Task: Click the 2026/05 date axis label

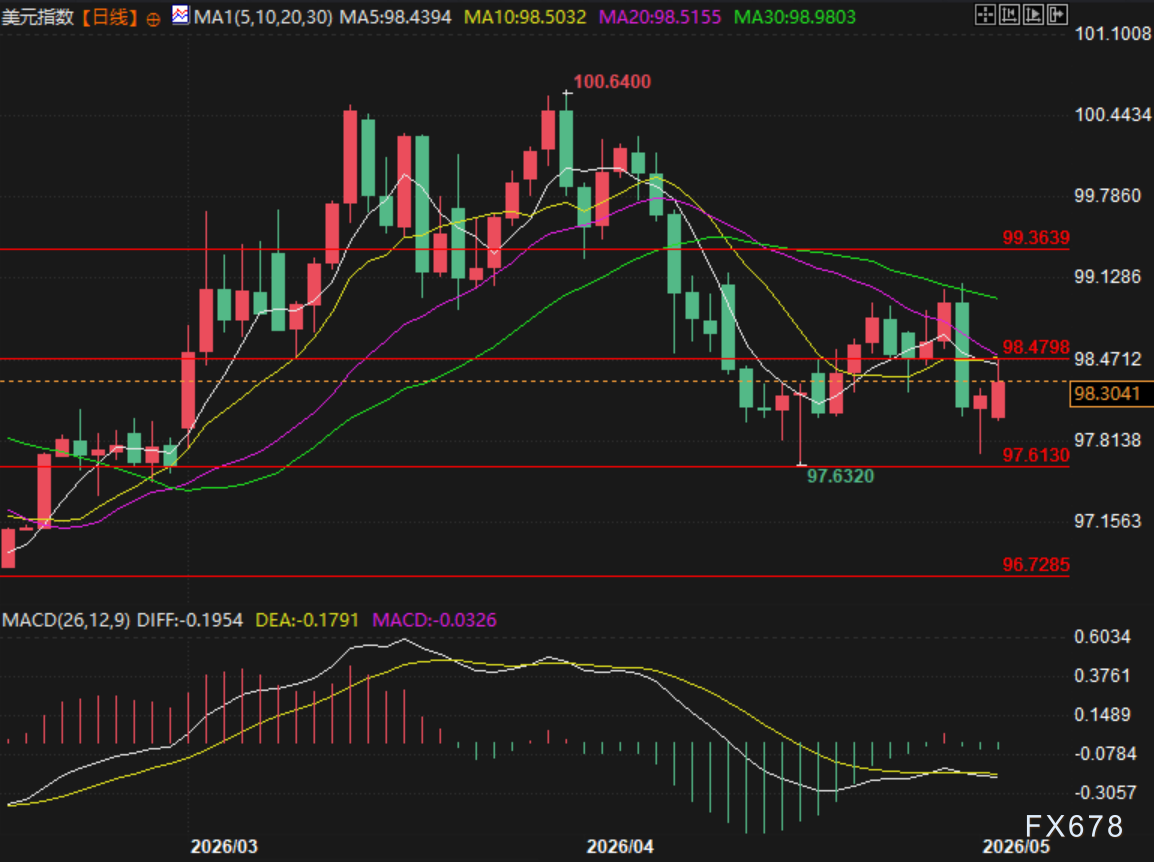Action: (x=1016, y=847)
